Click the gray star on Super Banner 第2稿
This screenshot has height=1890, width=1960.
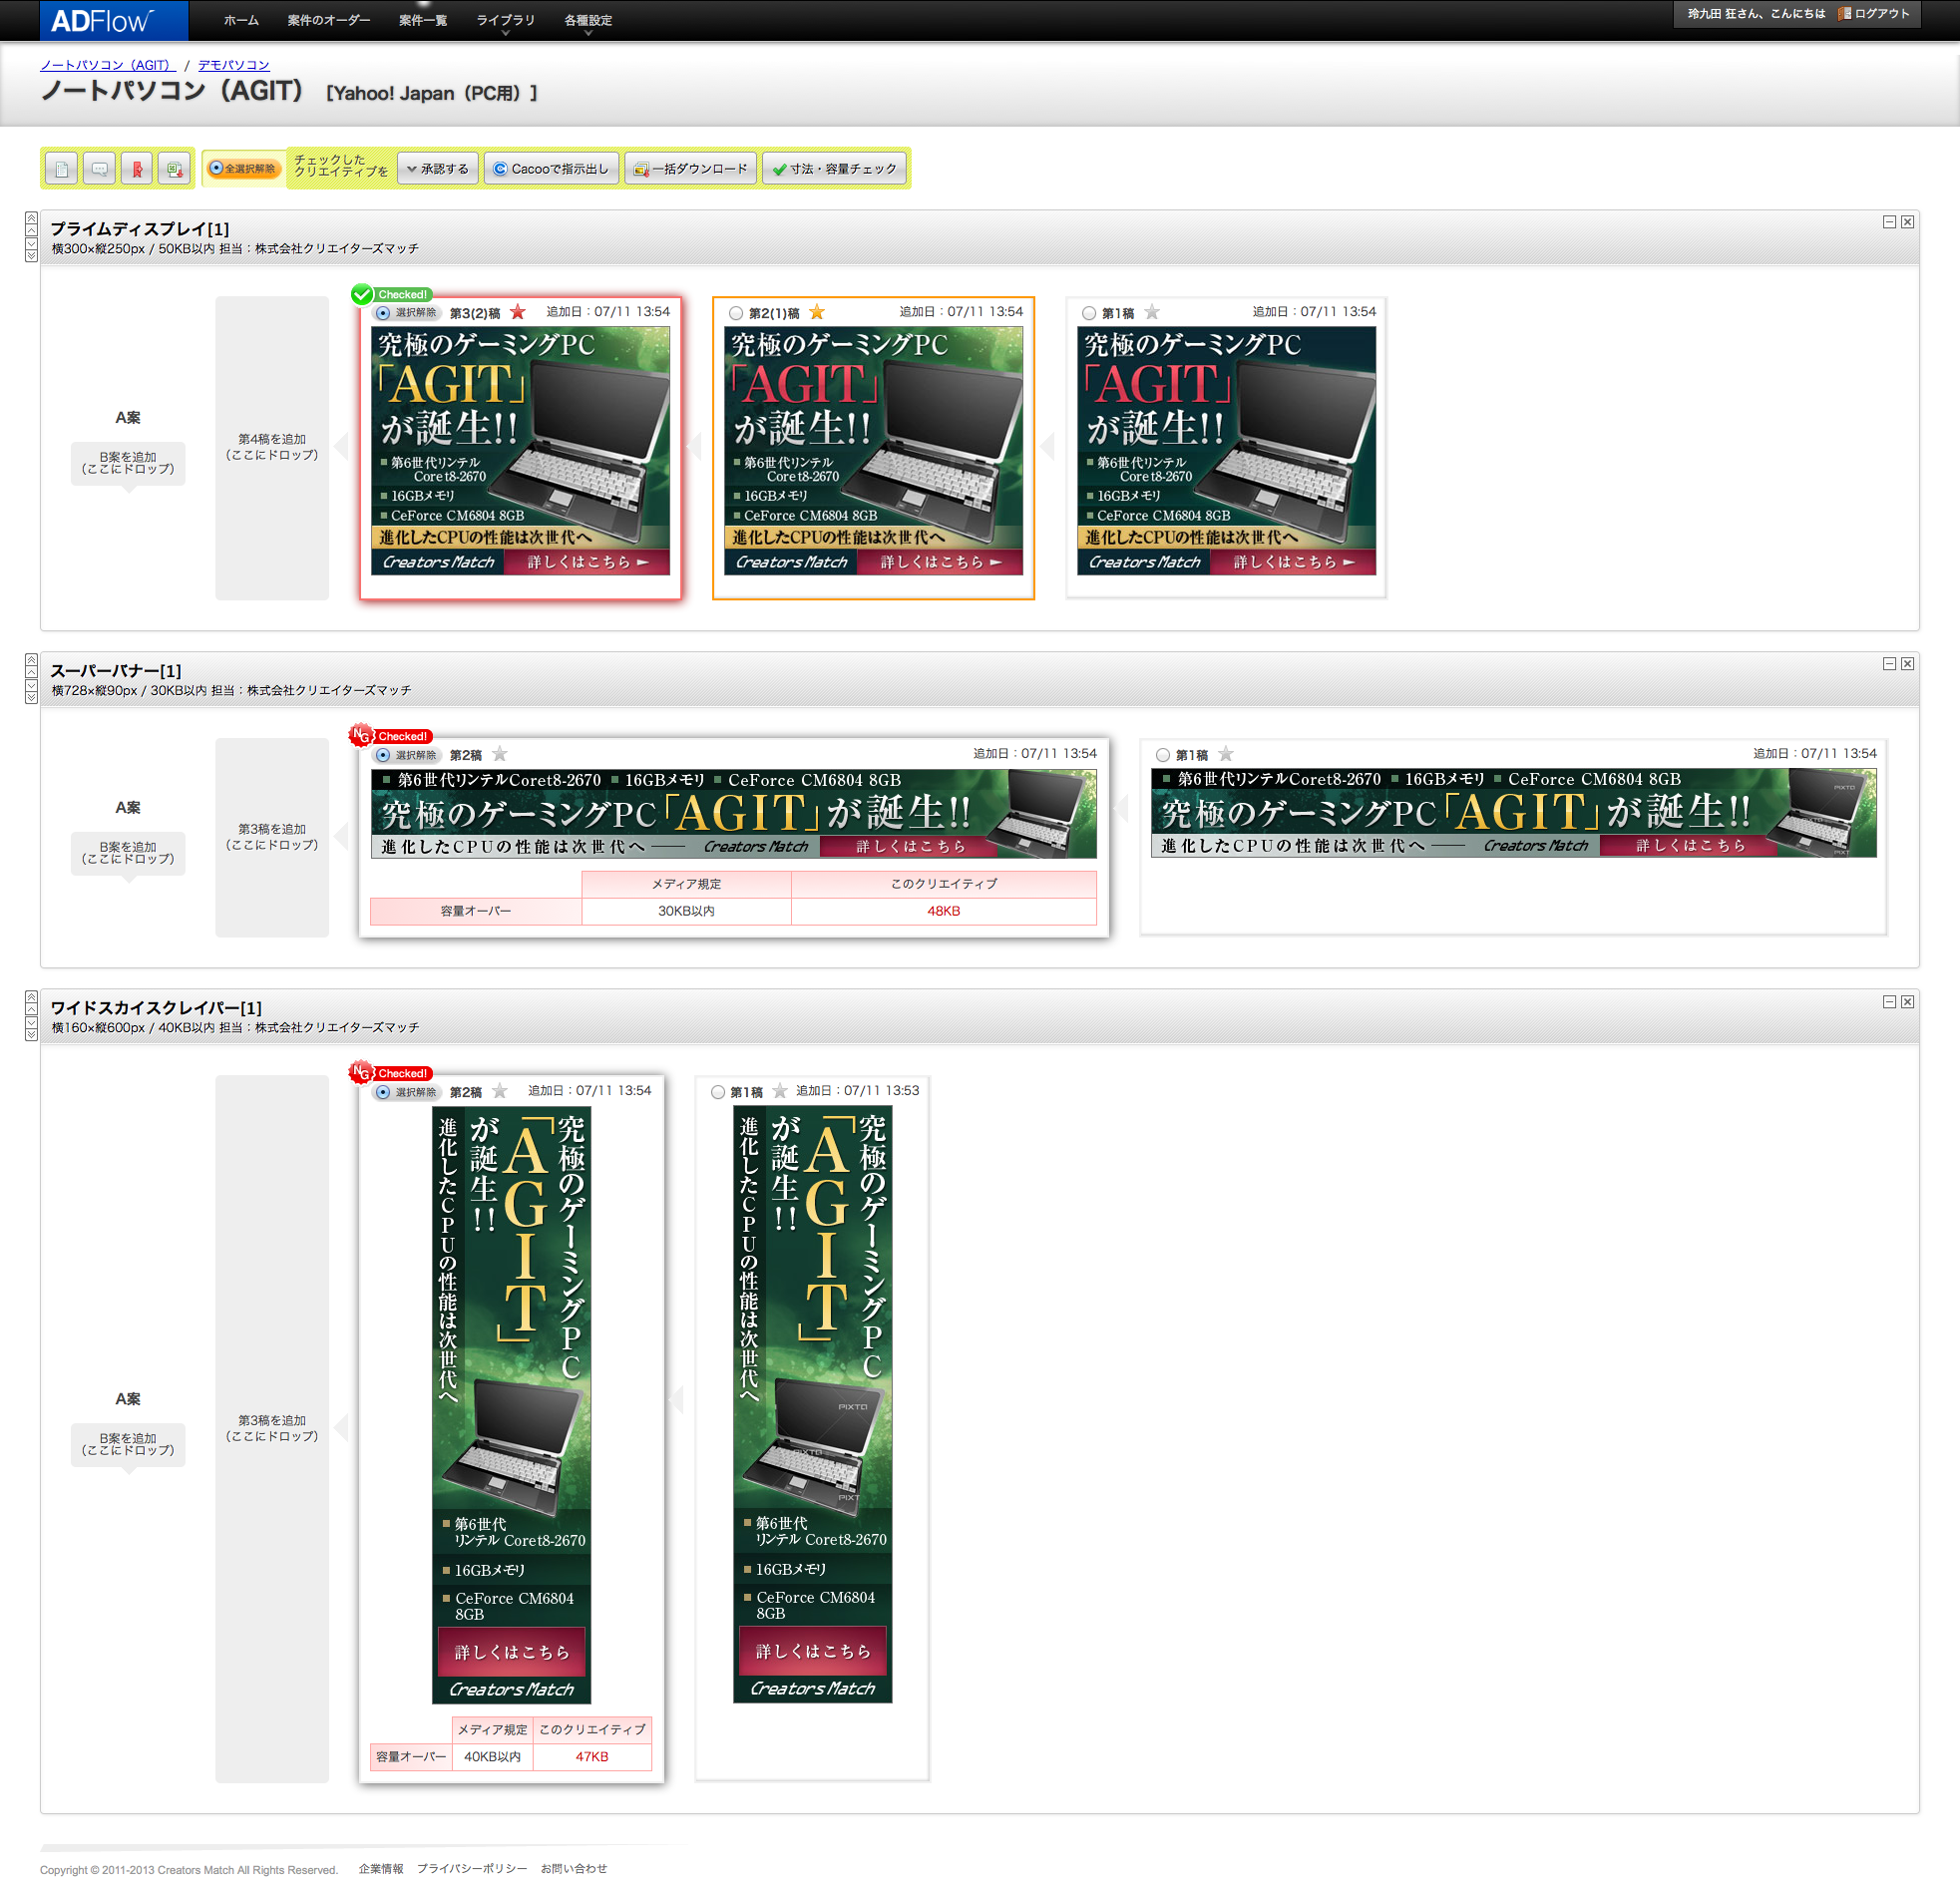[500, 754]
